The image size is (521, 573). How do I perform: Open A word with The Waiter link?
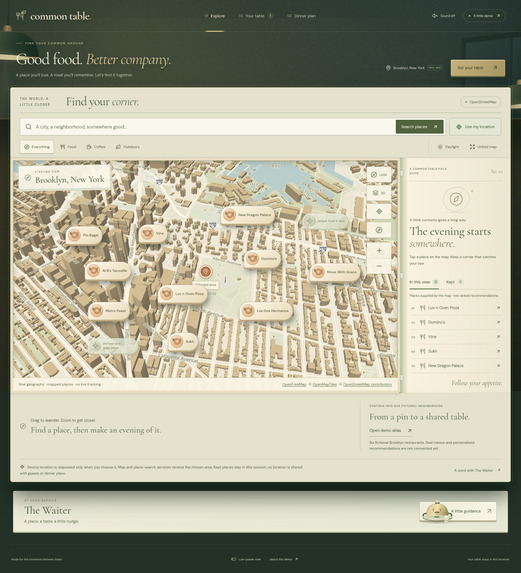click(x=477, y=470)
